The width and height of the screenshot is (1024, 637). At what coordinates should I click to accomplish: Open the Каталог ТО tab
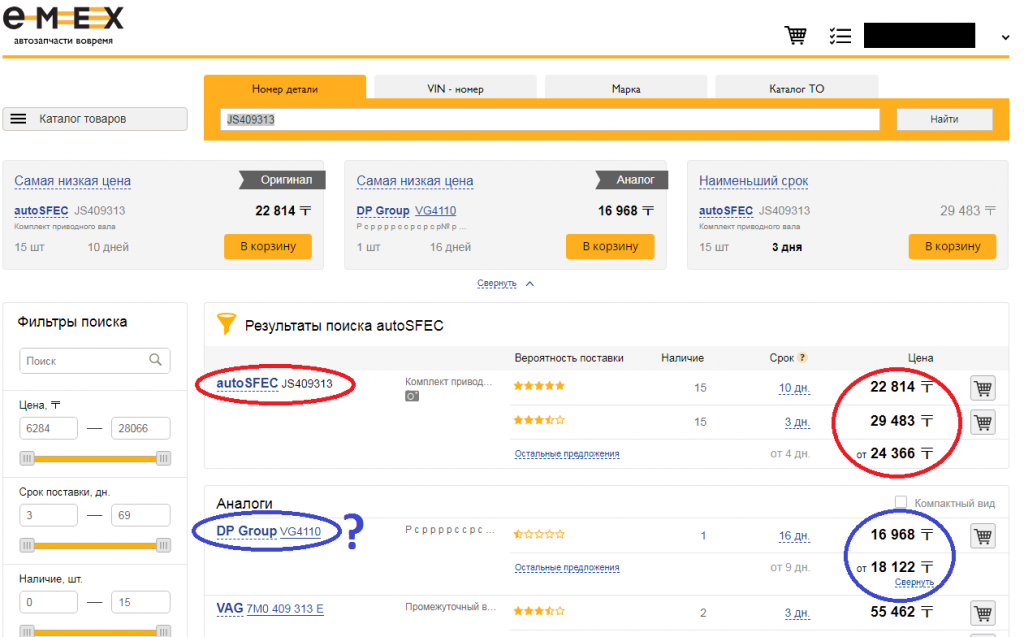click(x=796, y=89)
